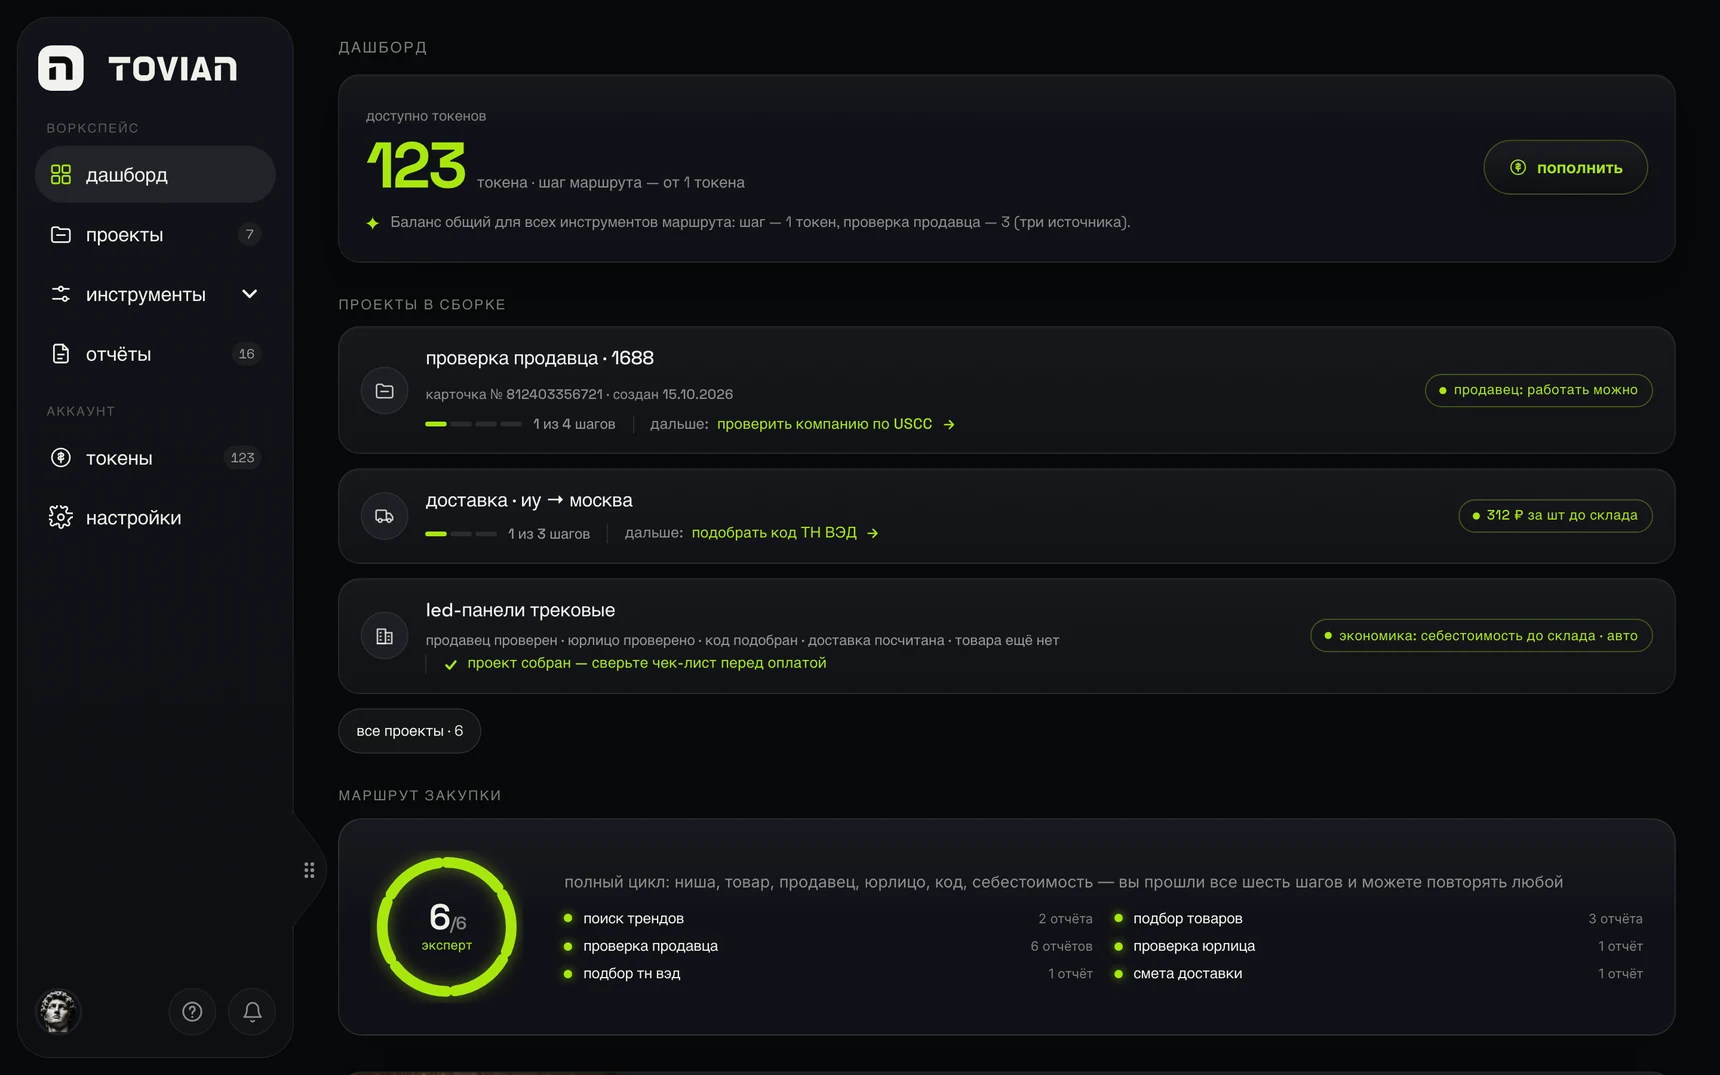Click the продавец: работать можно status badge
The height and width of the screenshot is (1075, 1720).
(x=1538, y=390)
